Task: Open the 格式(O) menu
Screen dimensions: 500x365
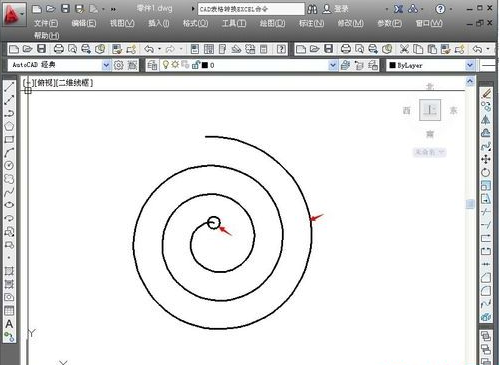Action: click(196, 23)
